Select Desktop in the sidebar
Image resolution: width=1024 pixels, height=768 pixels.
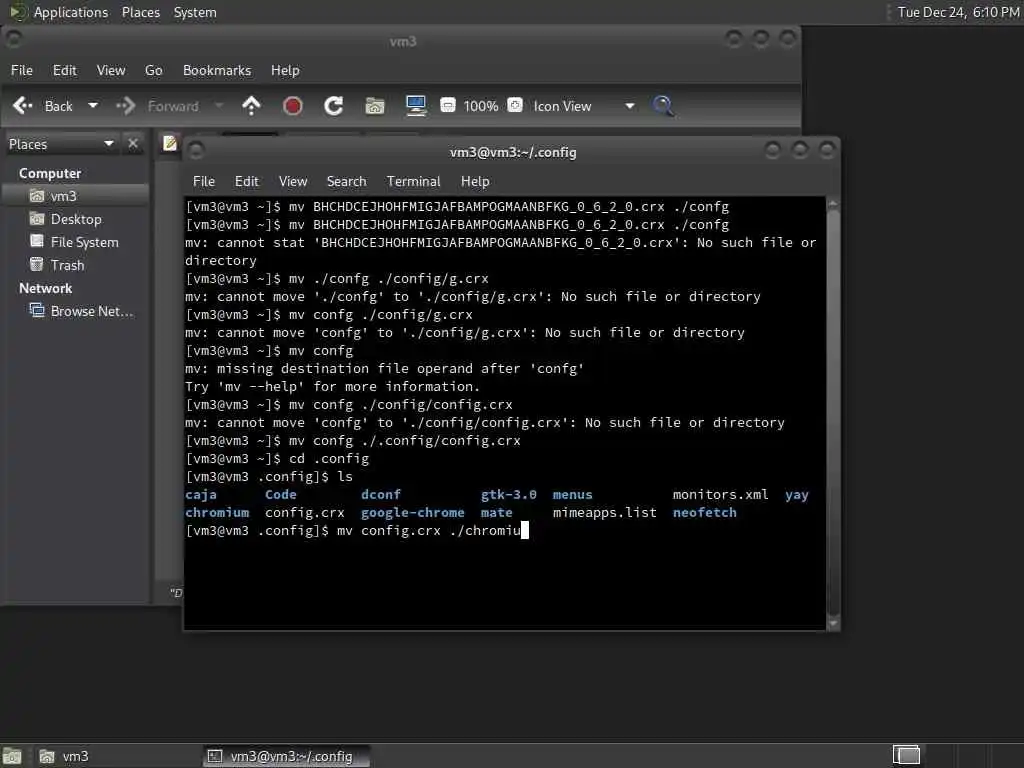coord(75,219)
